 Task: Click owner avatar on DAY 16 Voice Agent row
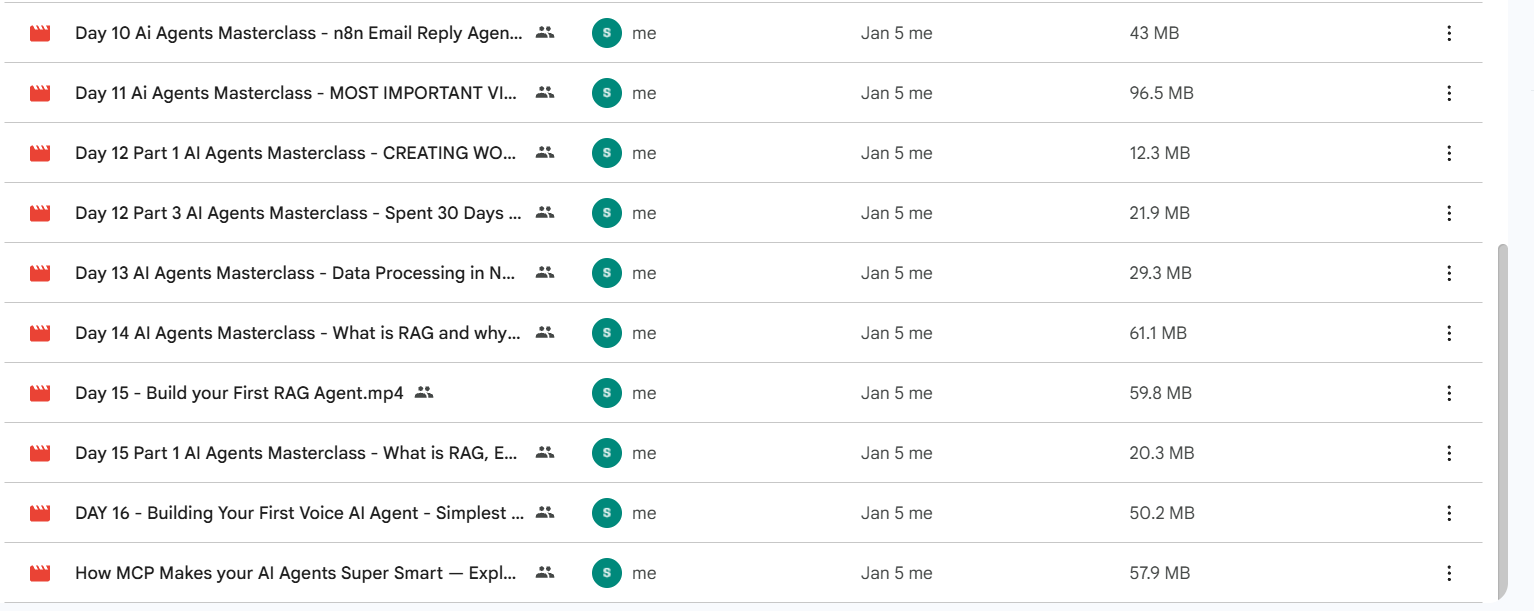click(x=604, y=513)
